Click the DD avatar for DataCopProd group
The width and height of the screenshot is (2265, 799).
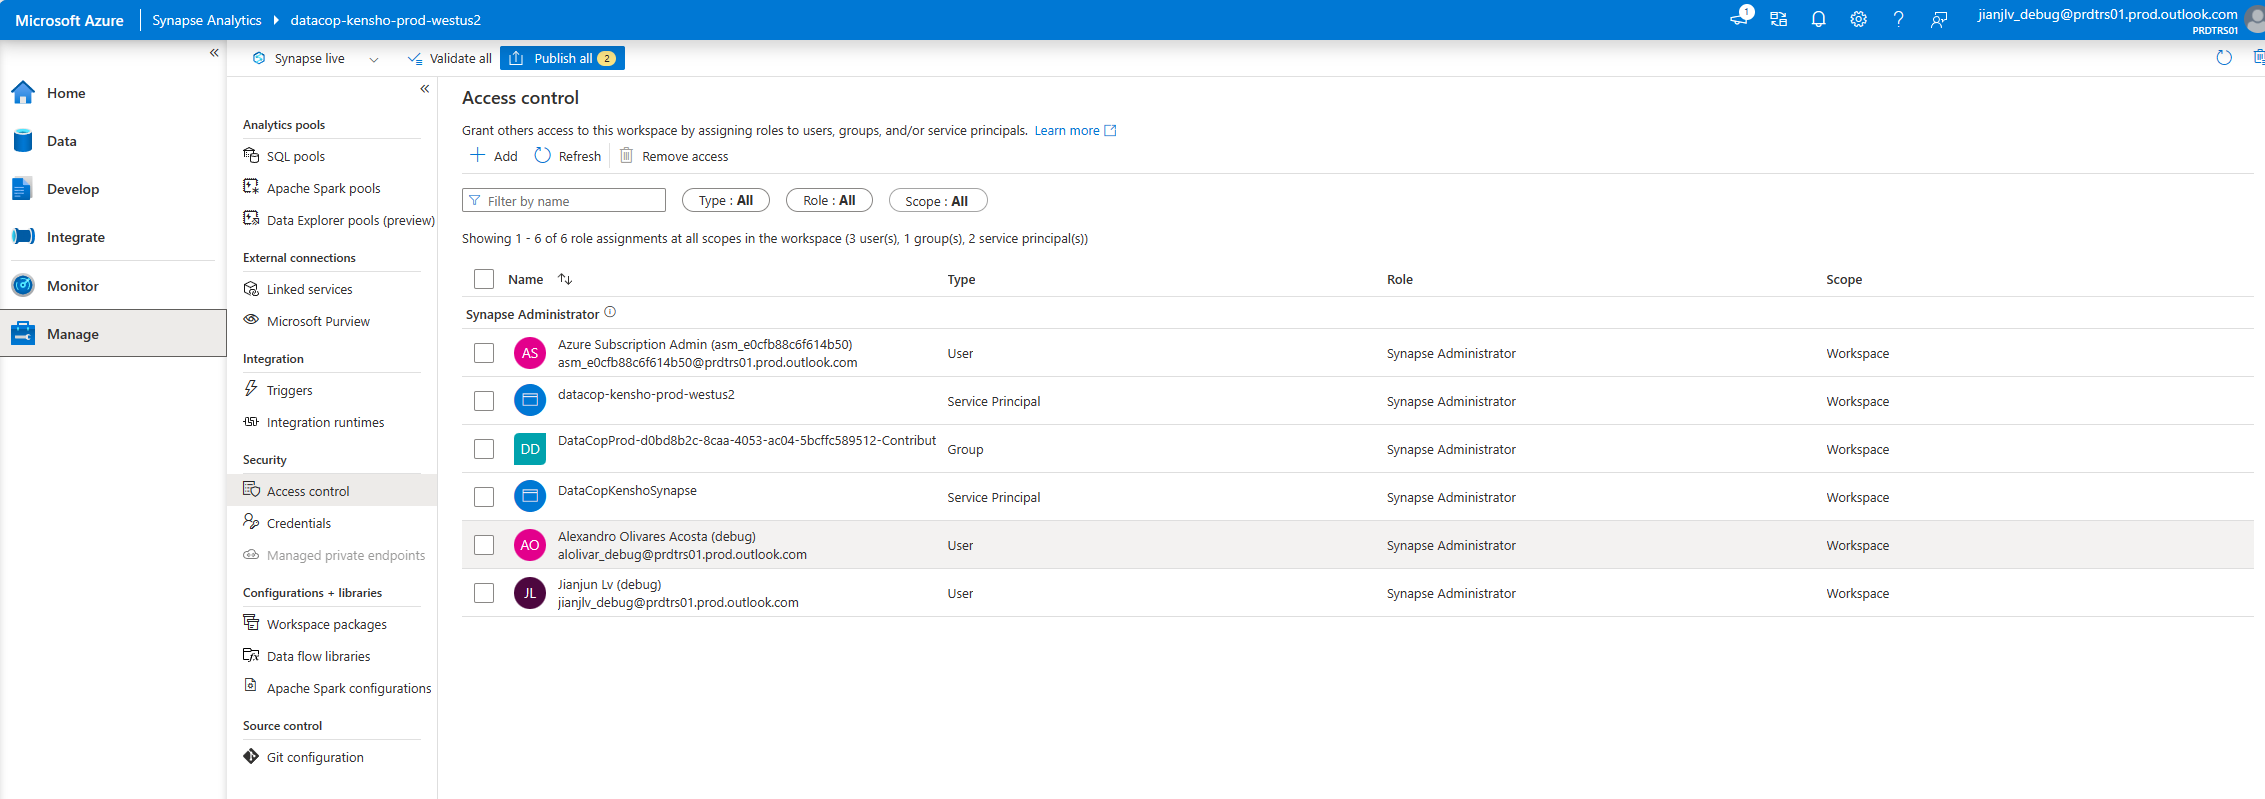(x=530, y=449)
